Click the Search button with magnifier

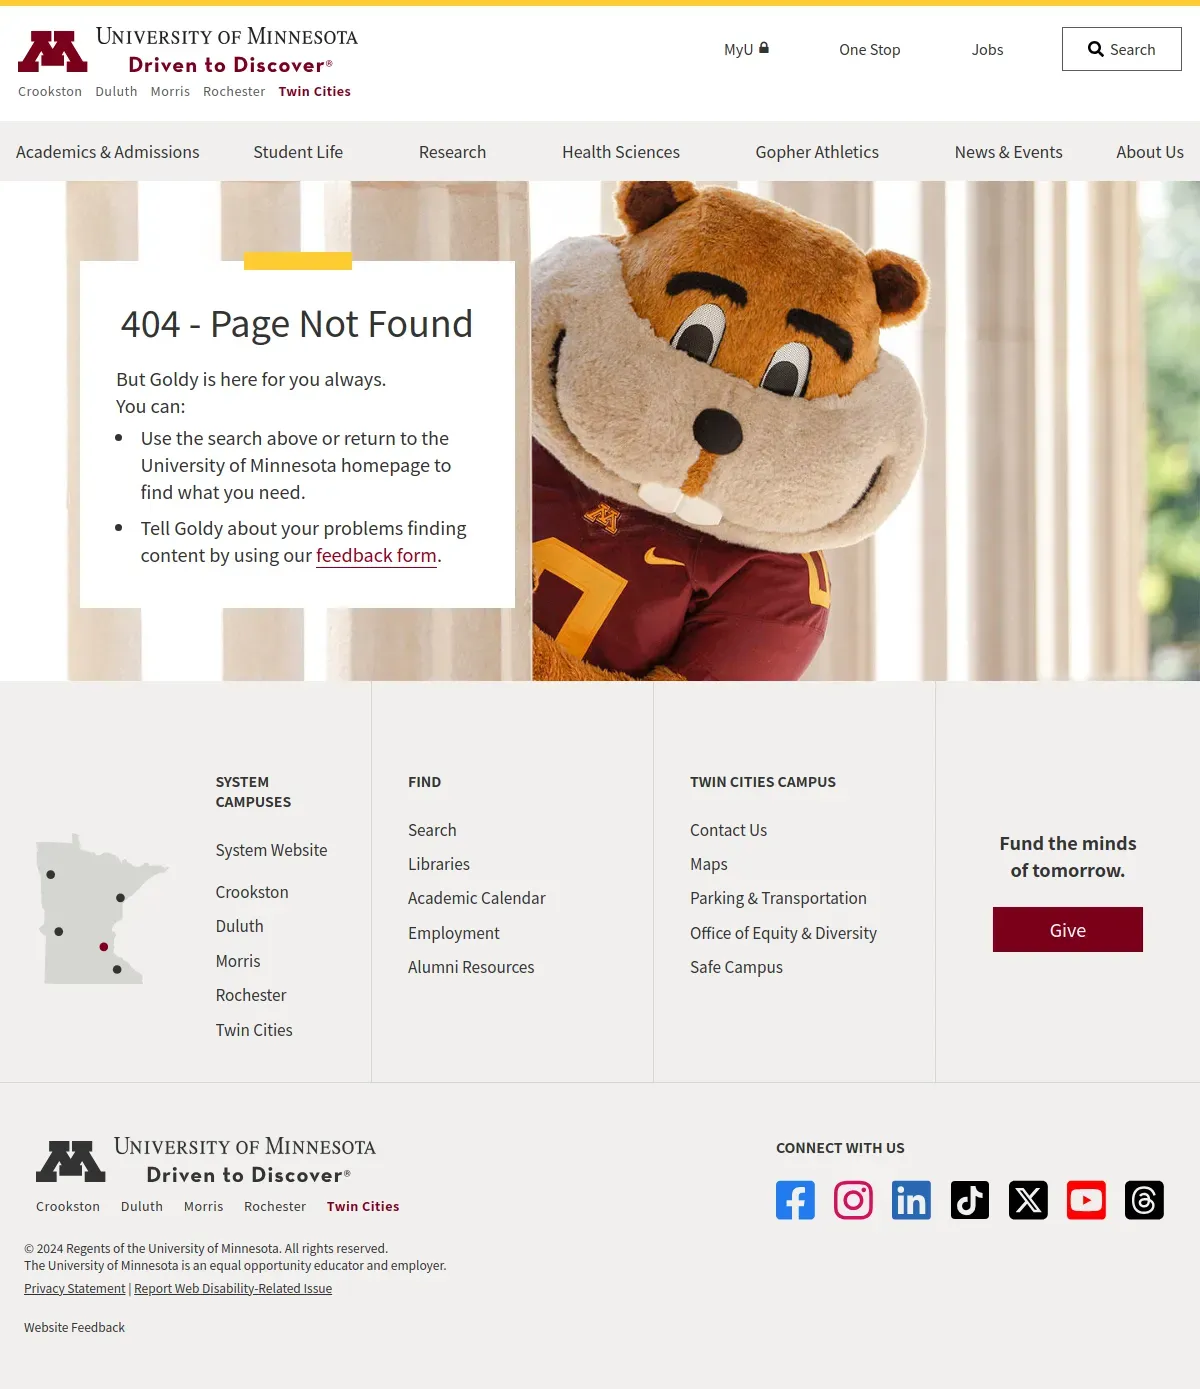[x=1121, y=49]
